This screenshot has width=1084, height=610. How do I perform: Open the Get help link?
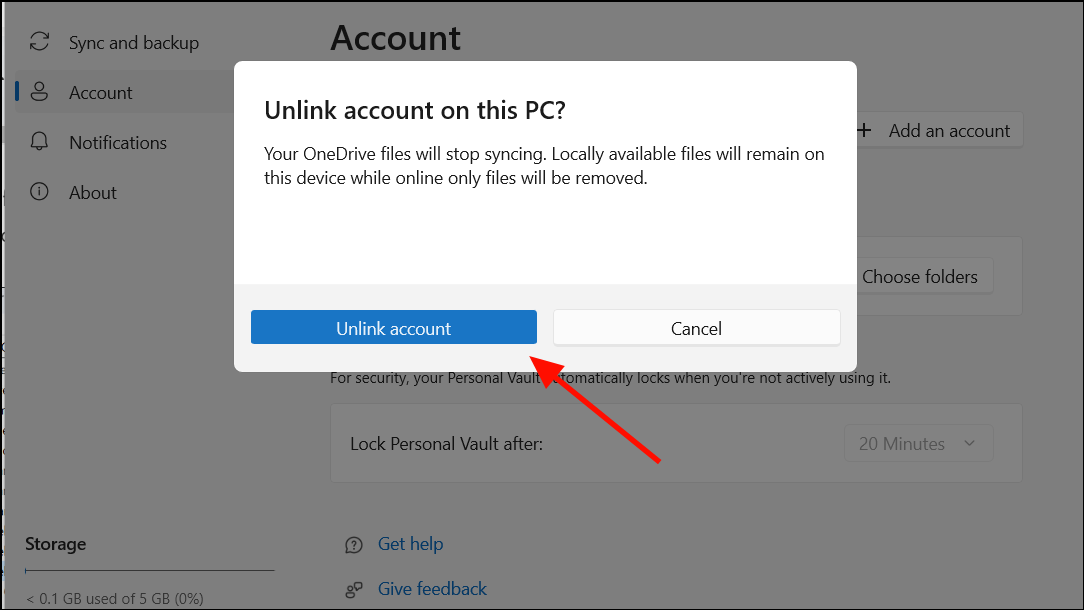tap(410, 544)
